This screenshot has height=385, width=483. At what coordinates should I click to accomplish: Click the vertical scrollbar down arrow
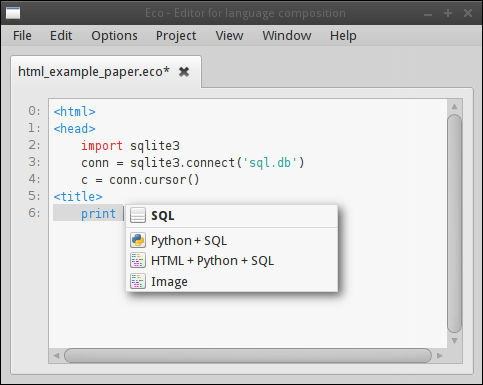click(x=454, y=341)
